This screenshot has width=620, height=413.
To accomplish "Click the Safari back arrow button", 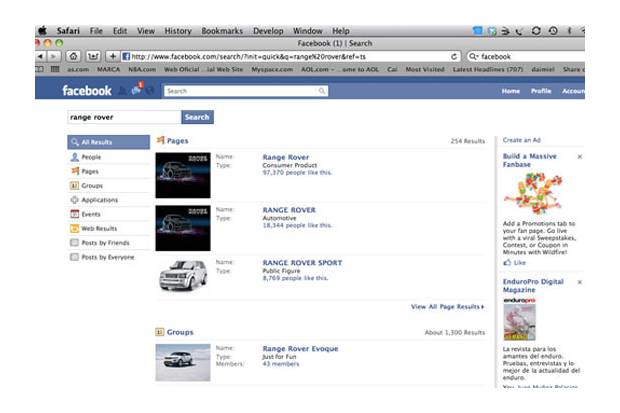I will (41, 57).
